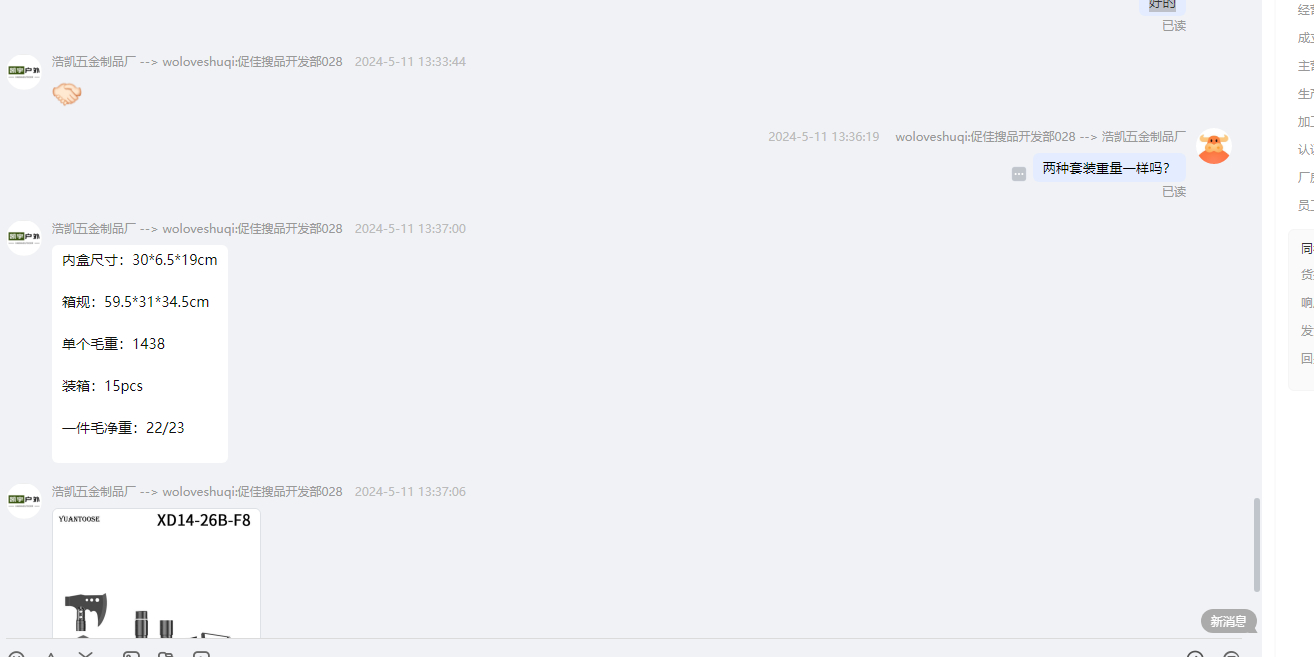Click the chat history vertical scrollbar
1314x657 pixels.
[x=1257, y=545]
